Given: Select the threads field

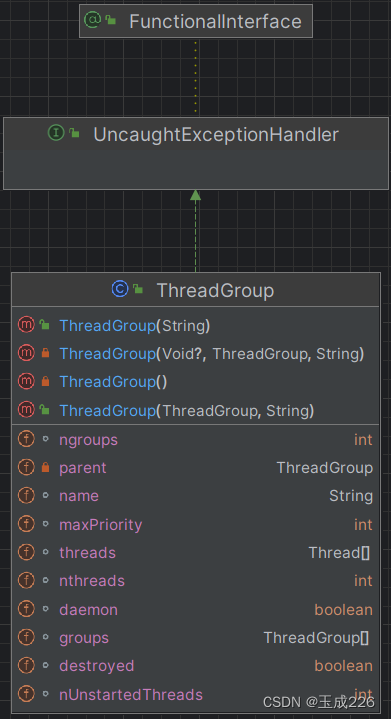Looking at the screenshot, I should tap(196, 553).
